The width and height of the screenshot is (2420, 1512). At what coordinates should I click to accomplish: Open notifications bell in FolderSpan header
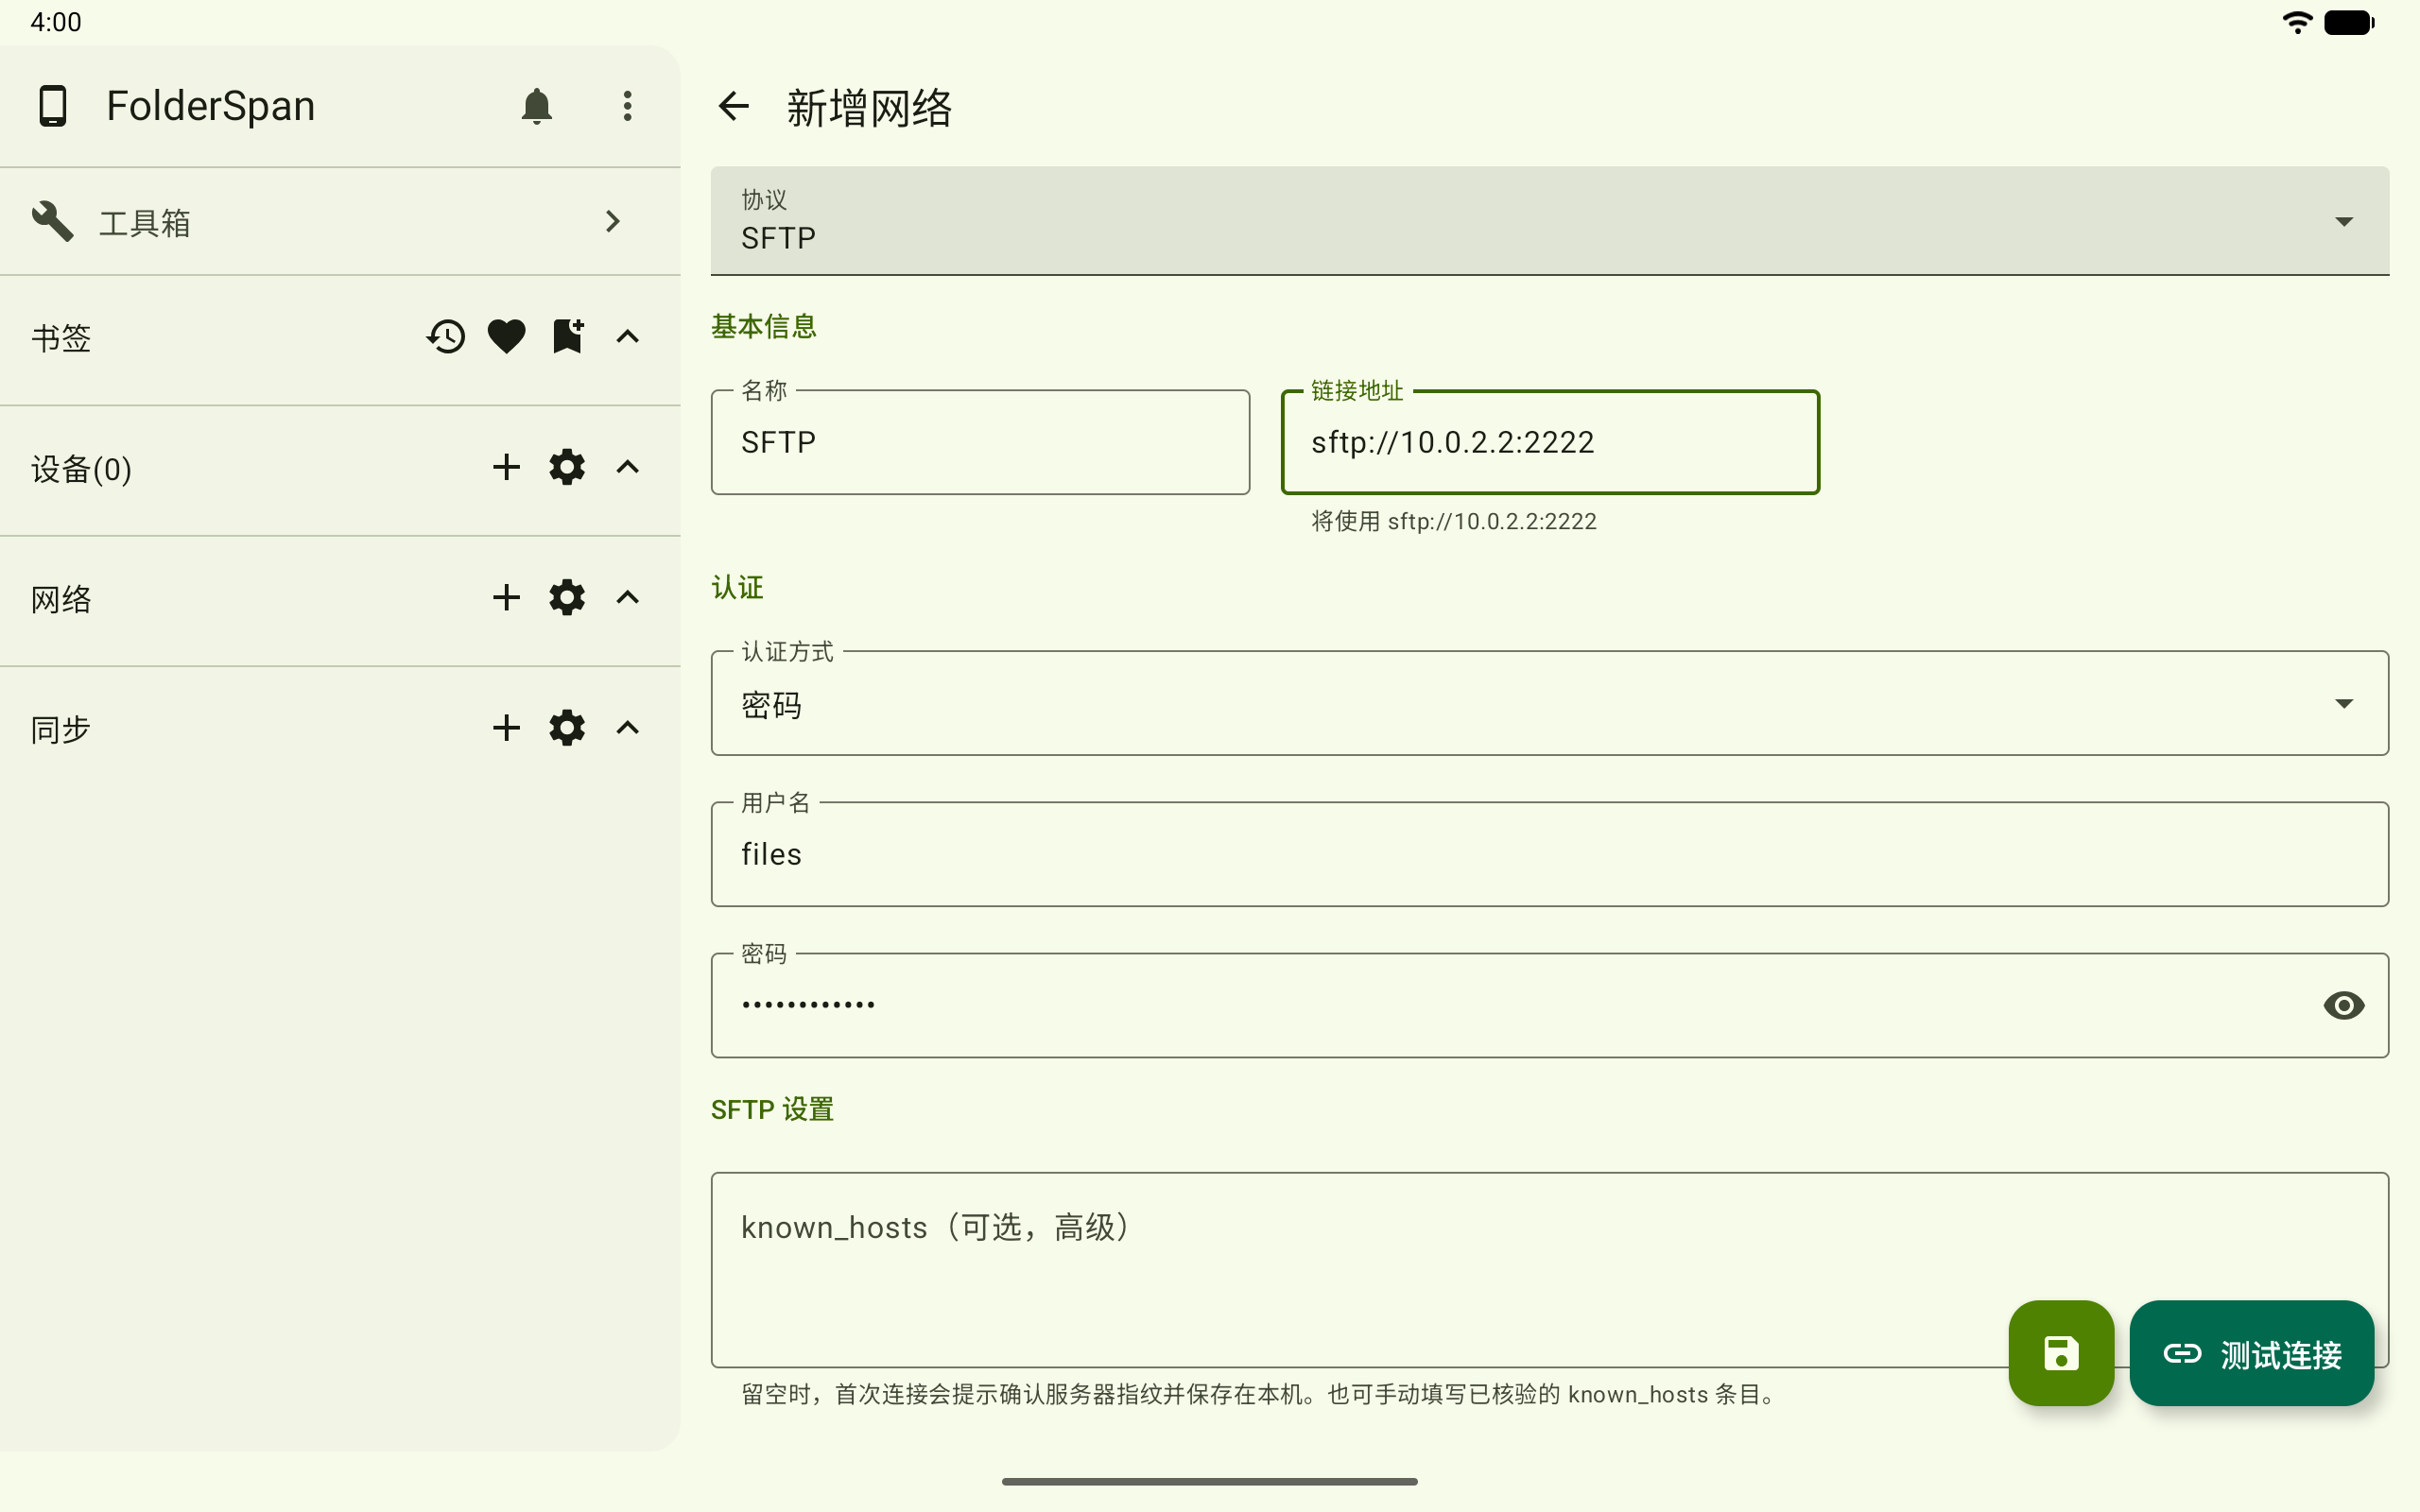(537, 106)
